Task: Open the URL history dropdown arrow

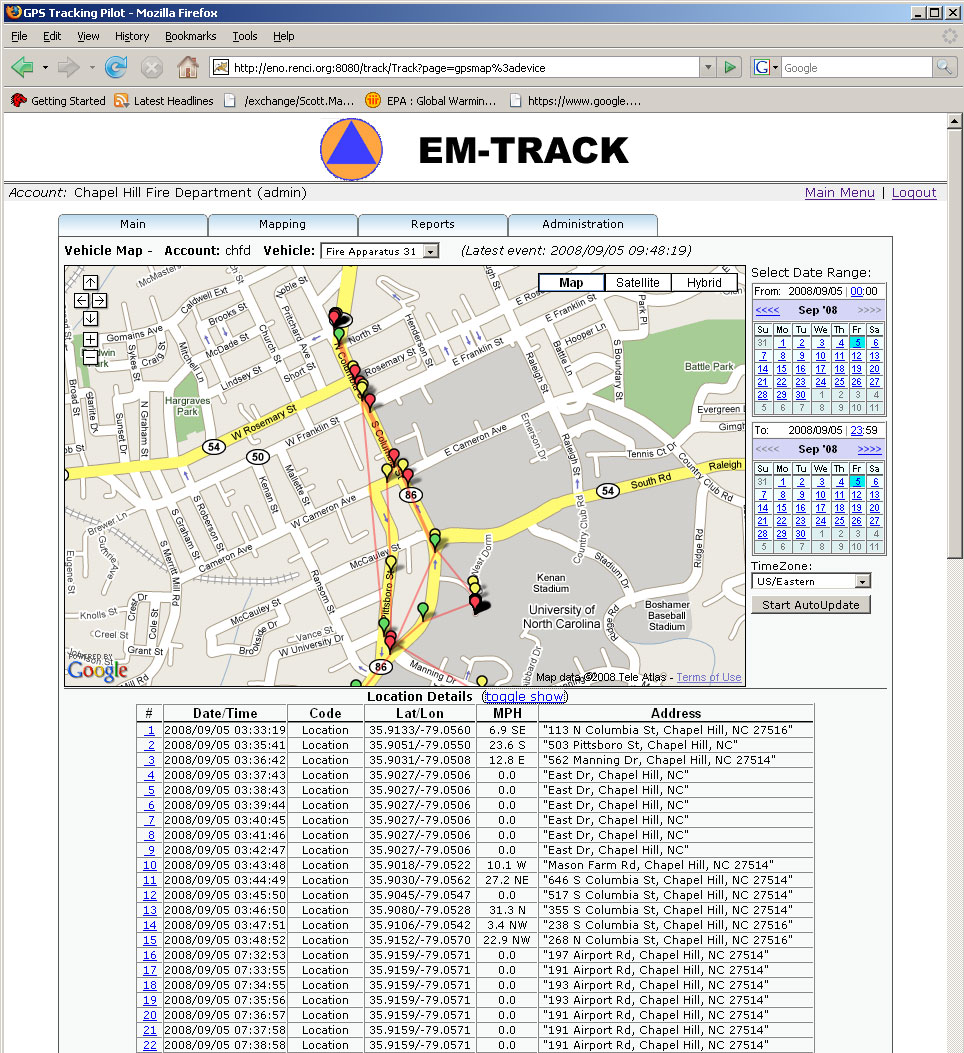Action: coord(708,68)
